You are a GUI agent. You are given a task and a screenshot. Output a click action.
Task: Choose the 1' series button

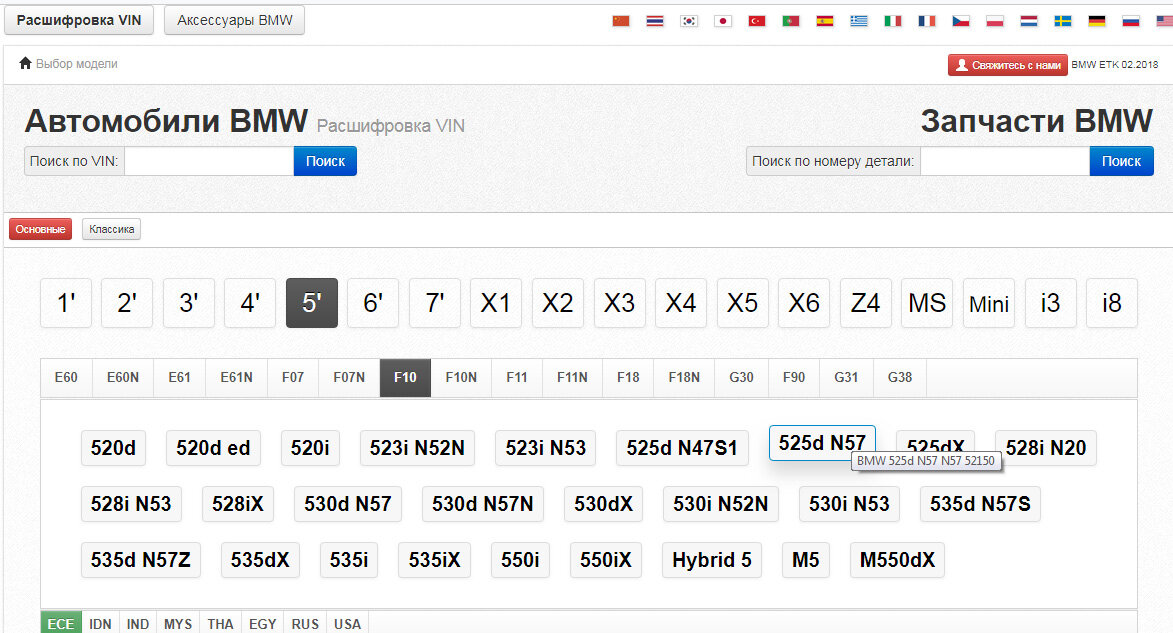[66, 303]
